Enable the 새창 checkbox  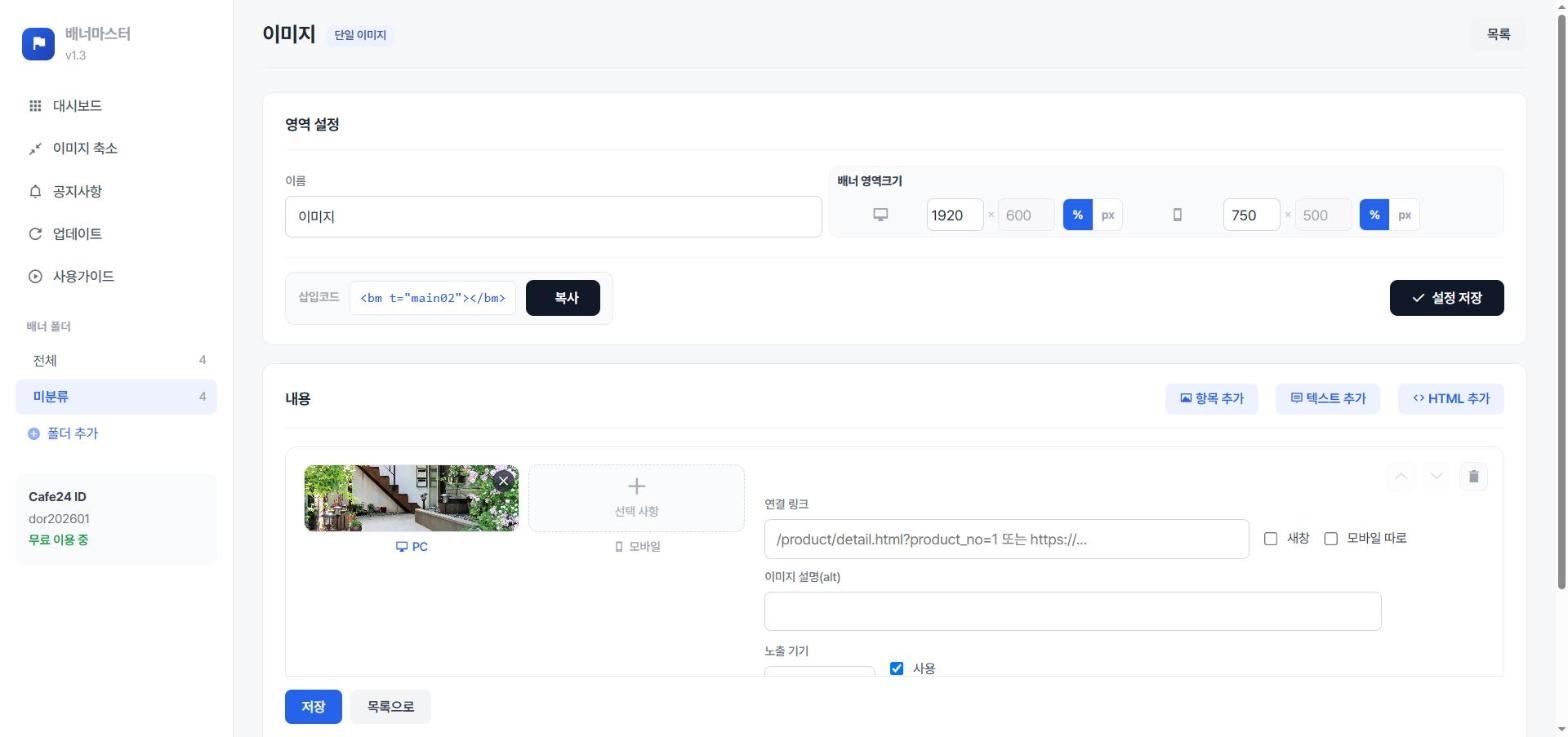[x=1271, y=539]
